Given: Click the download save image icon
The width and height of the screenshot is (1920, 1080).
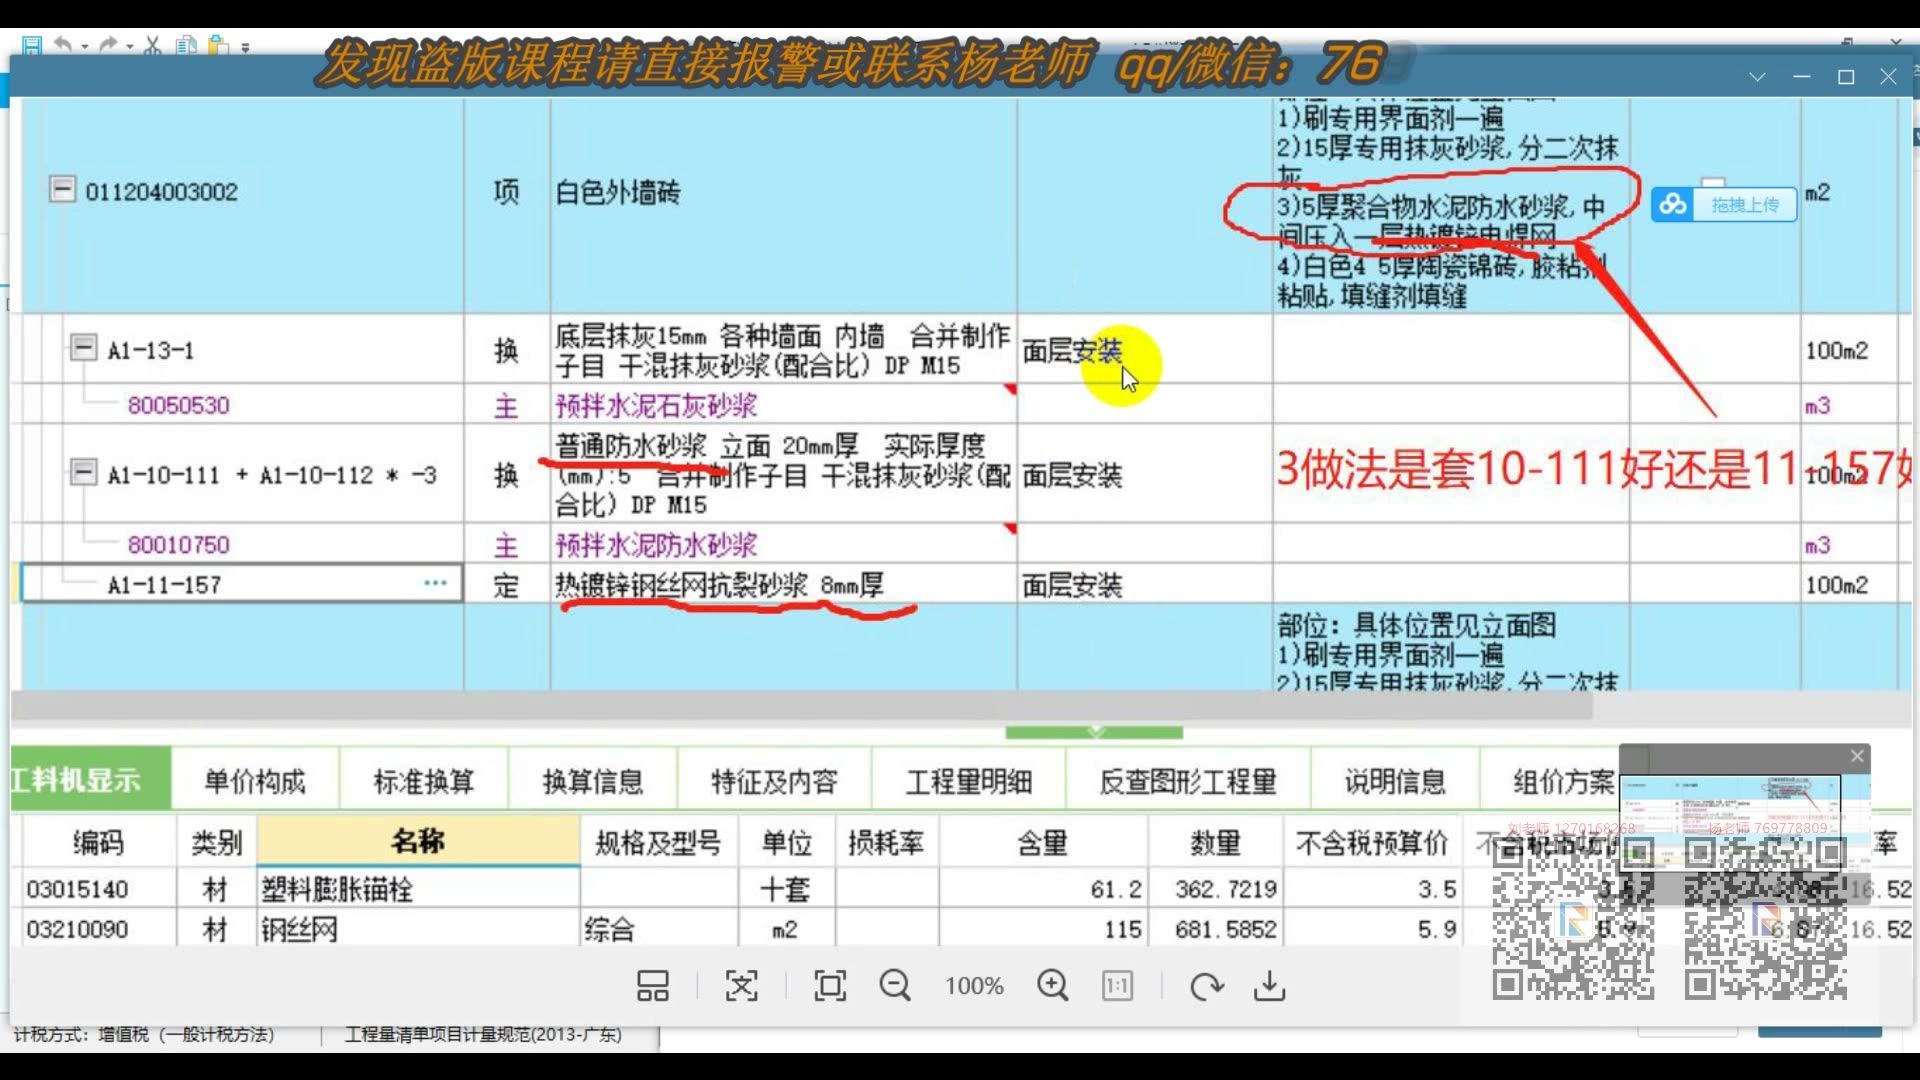Looking at the screenshot, I should 1270,986.
